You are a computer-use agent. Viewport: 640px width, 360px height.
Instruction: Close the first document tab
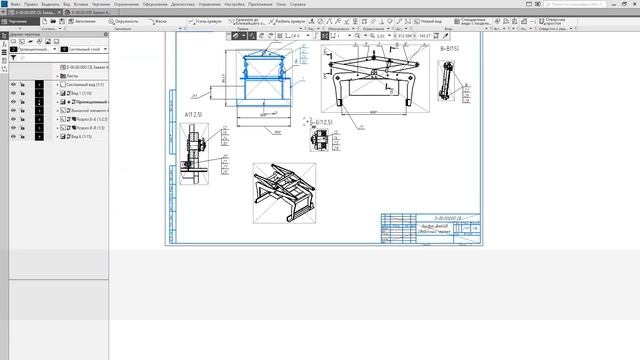[x=59, y=12]
